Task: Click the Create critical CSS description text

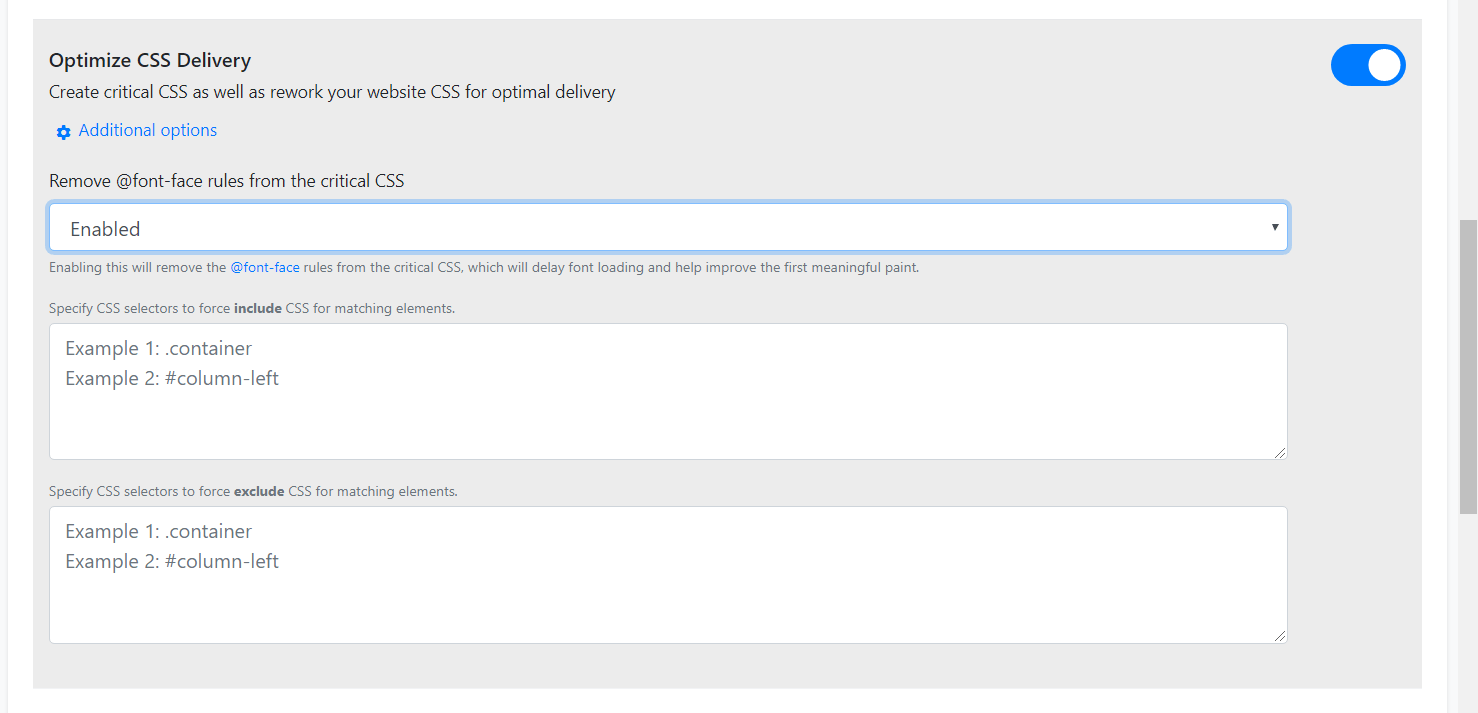Action: [x=332, y=92]
